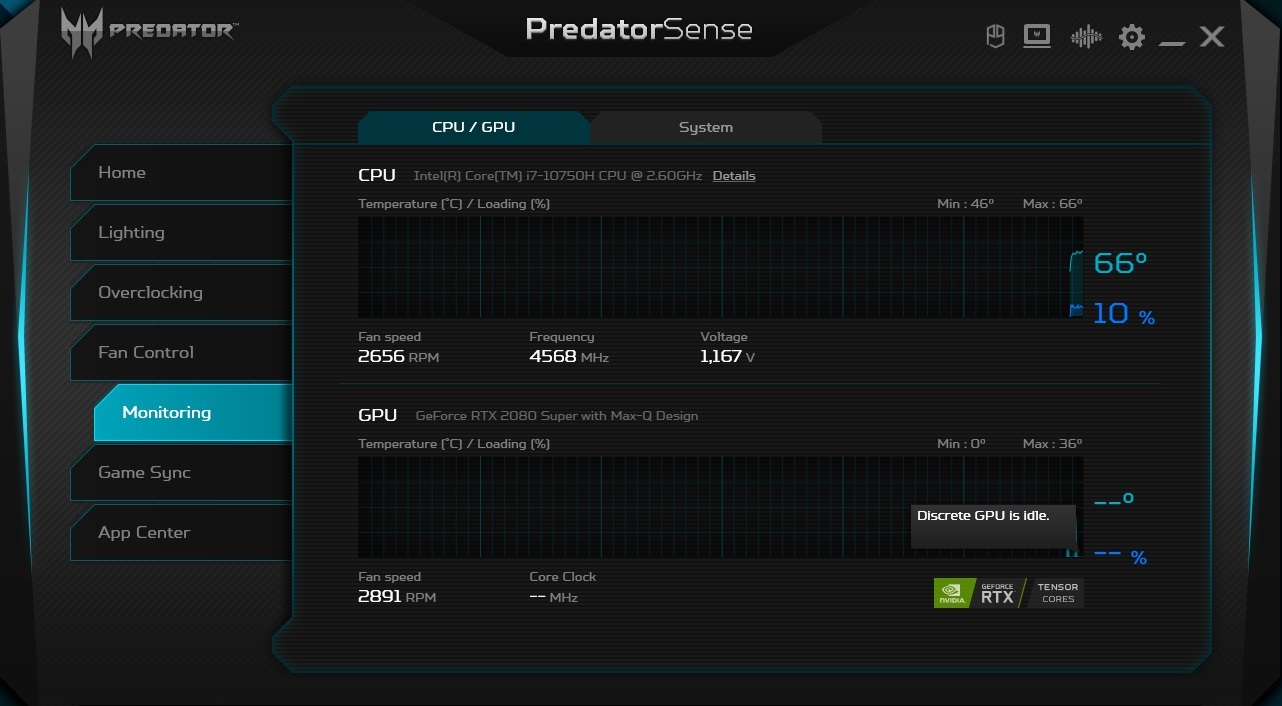Click the laptop display icon in header
Screen dimensions: 1282x706
(x=1037, y=38)
